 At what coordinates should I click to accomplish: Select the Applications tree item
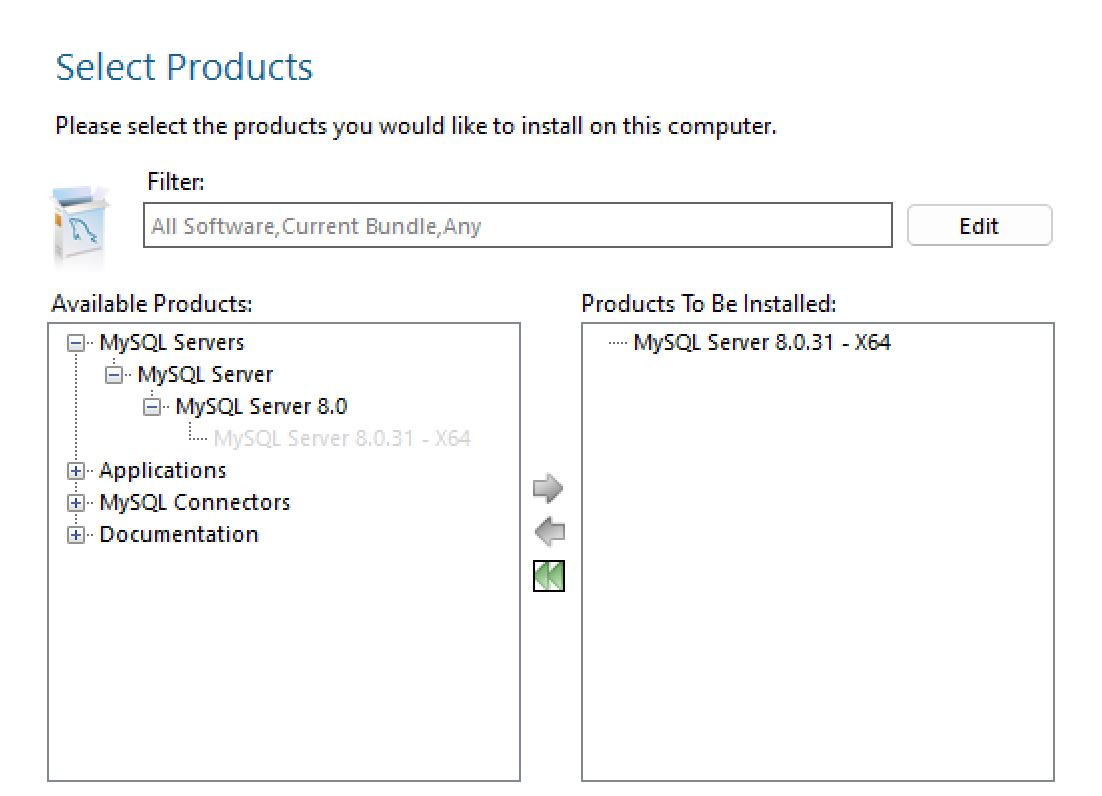point(163,470)
